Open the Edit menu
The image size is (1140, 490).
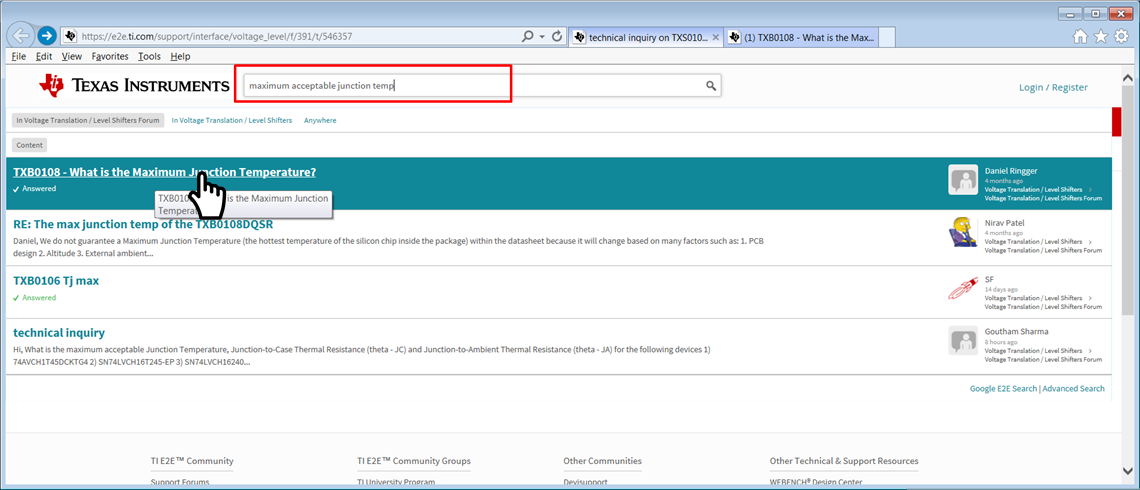coord(44,56)
